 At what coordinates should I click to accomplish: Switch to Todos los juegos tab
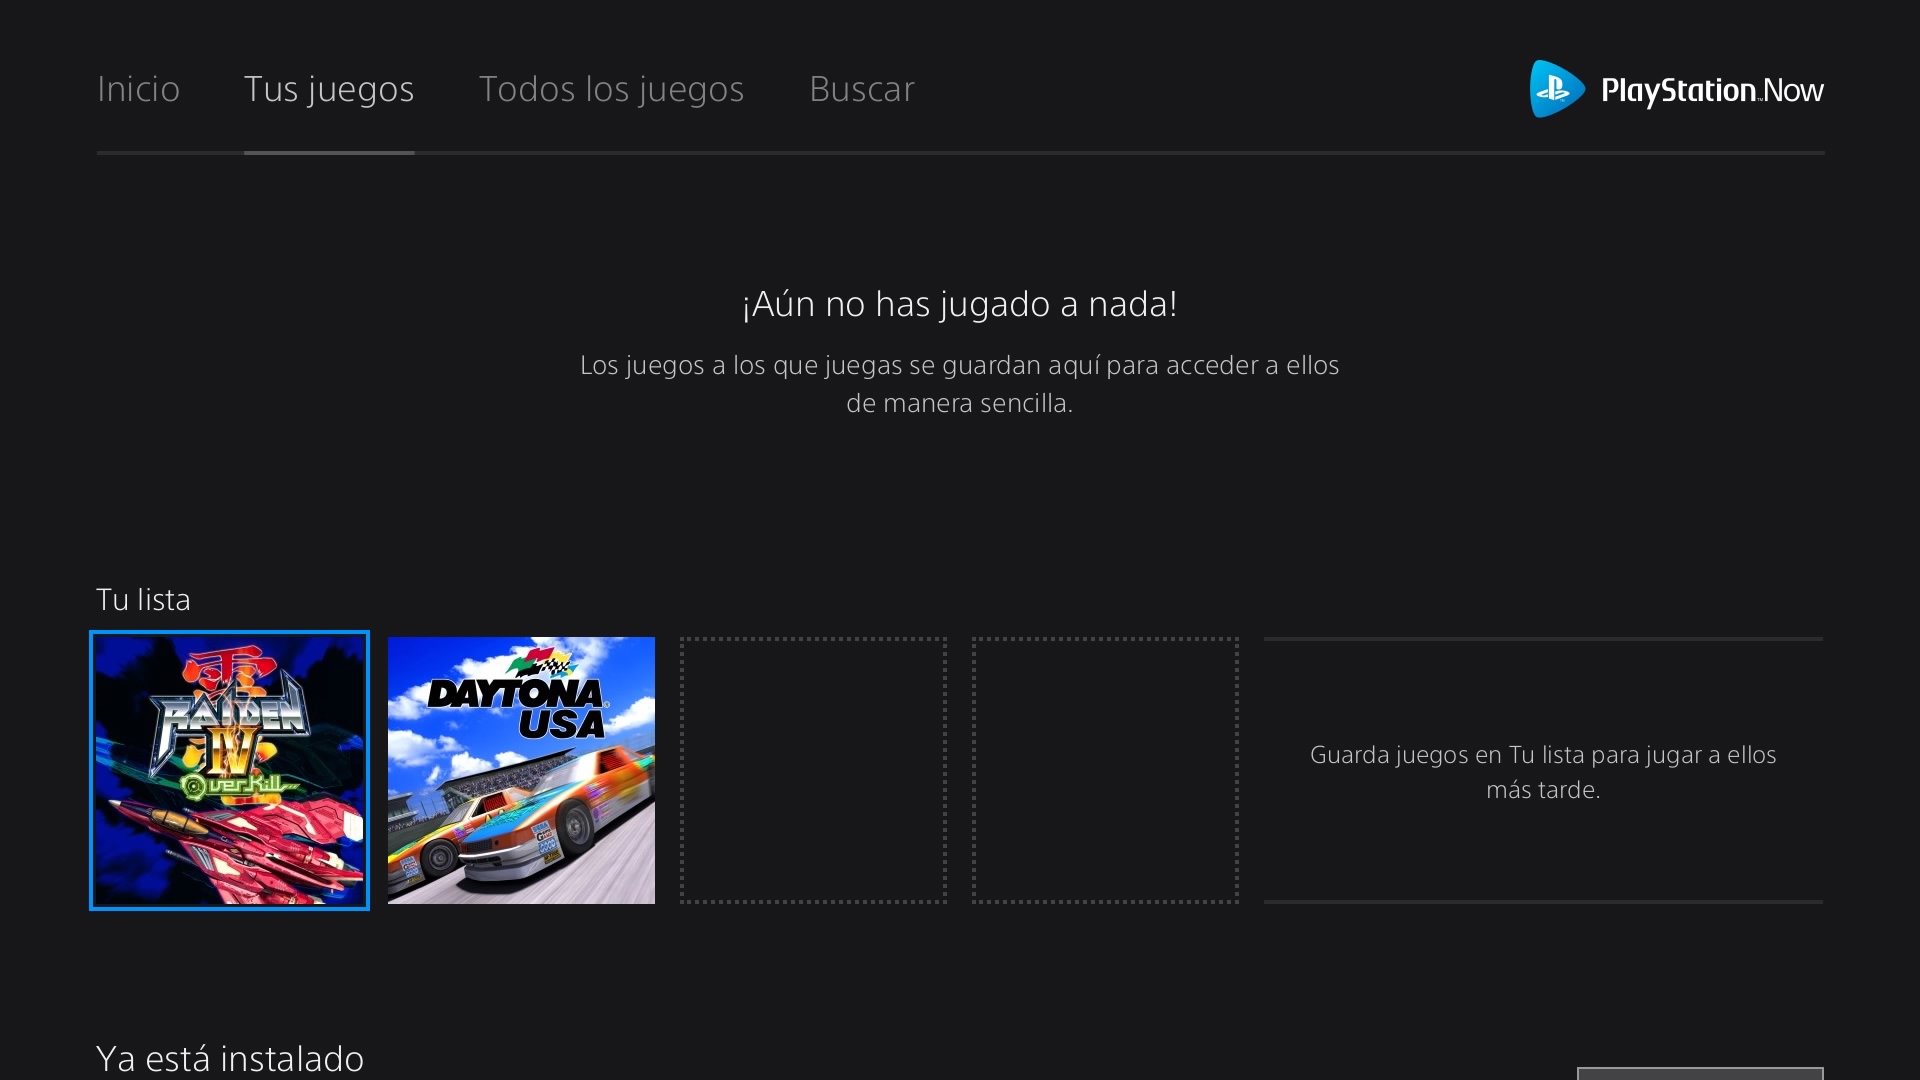pyautogui.click(x=611, y=89)
